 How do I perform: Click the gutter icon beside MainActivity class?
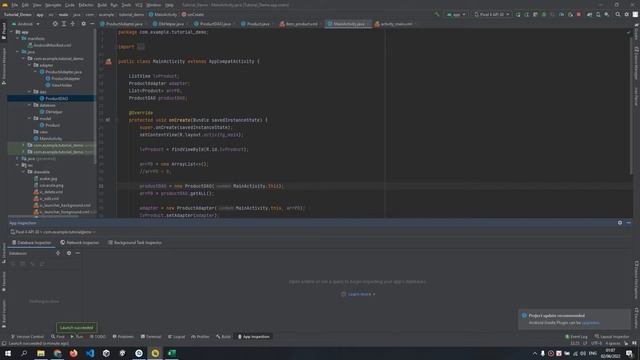point(108,62)
